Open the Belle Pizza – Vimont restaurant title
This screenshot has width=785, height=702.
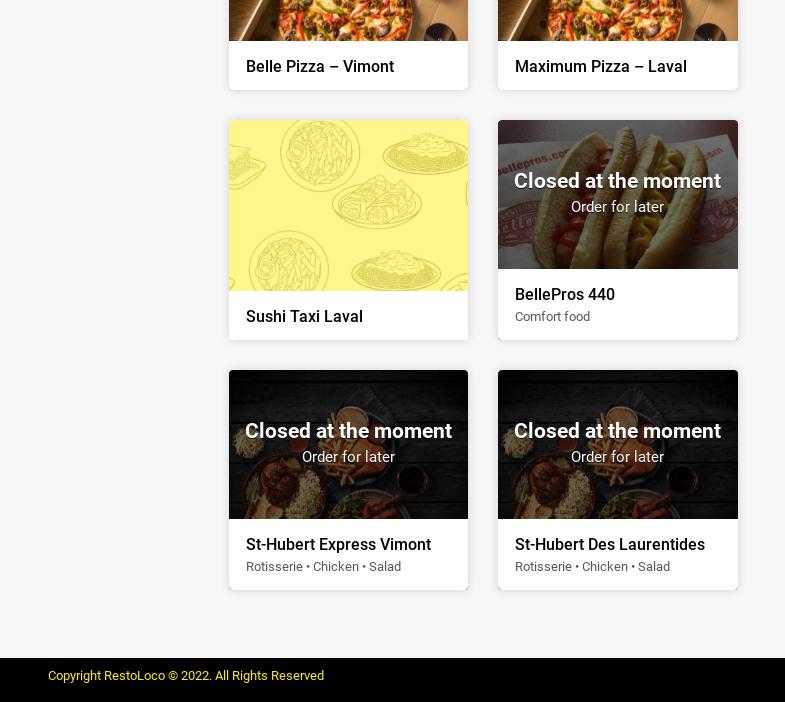(320, 66)
